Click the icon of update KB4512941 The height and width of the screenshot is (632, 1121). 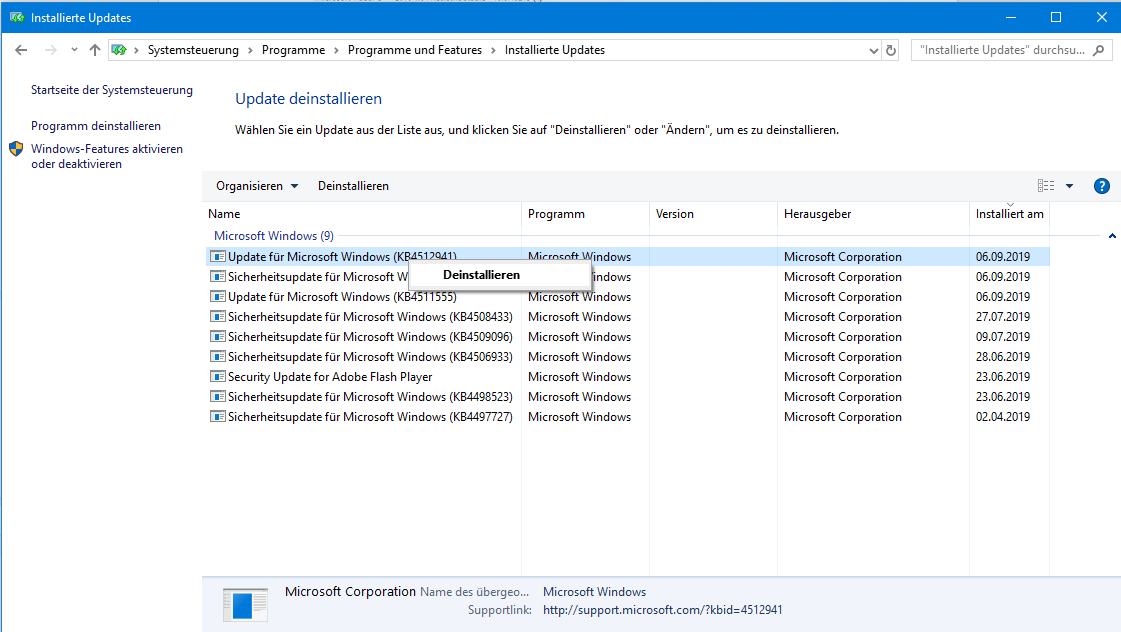(x=217, y=256)
